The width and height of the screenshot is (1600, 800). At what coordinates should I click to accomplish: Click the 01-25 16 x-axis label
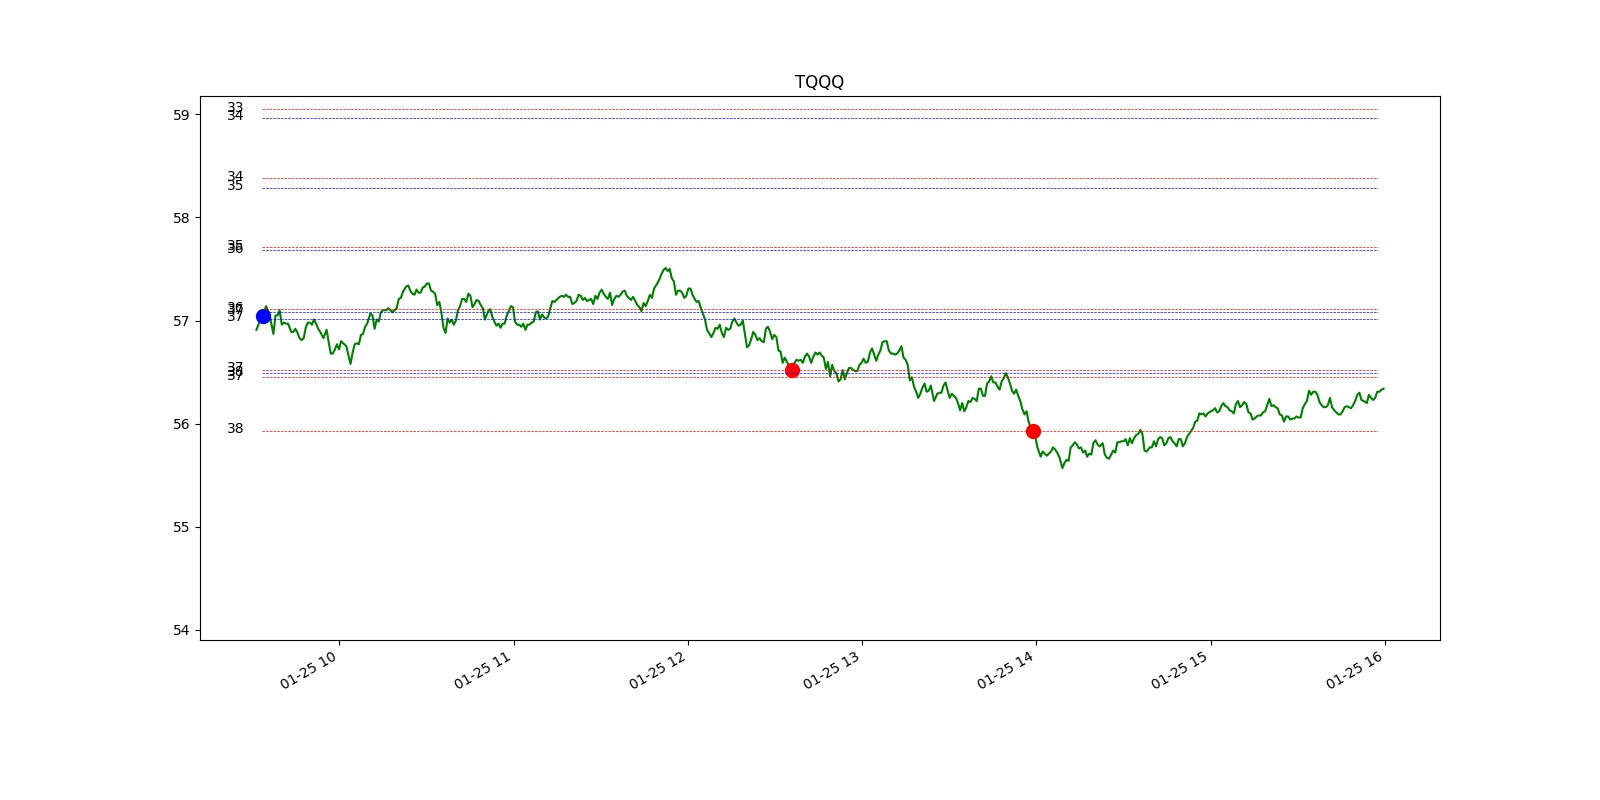pos(1355,669)
